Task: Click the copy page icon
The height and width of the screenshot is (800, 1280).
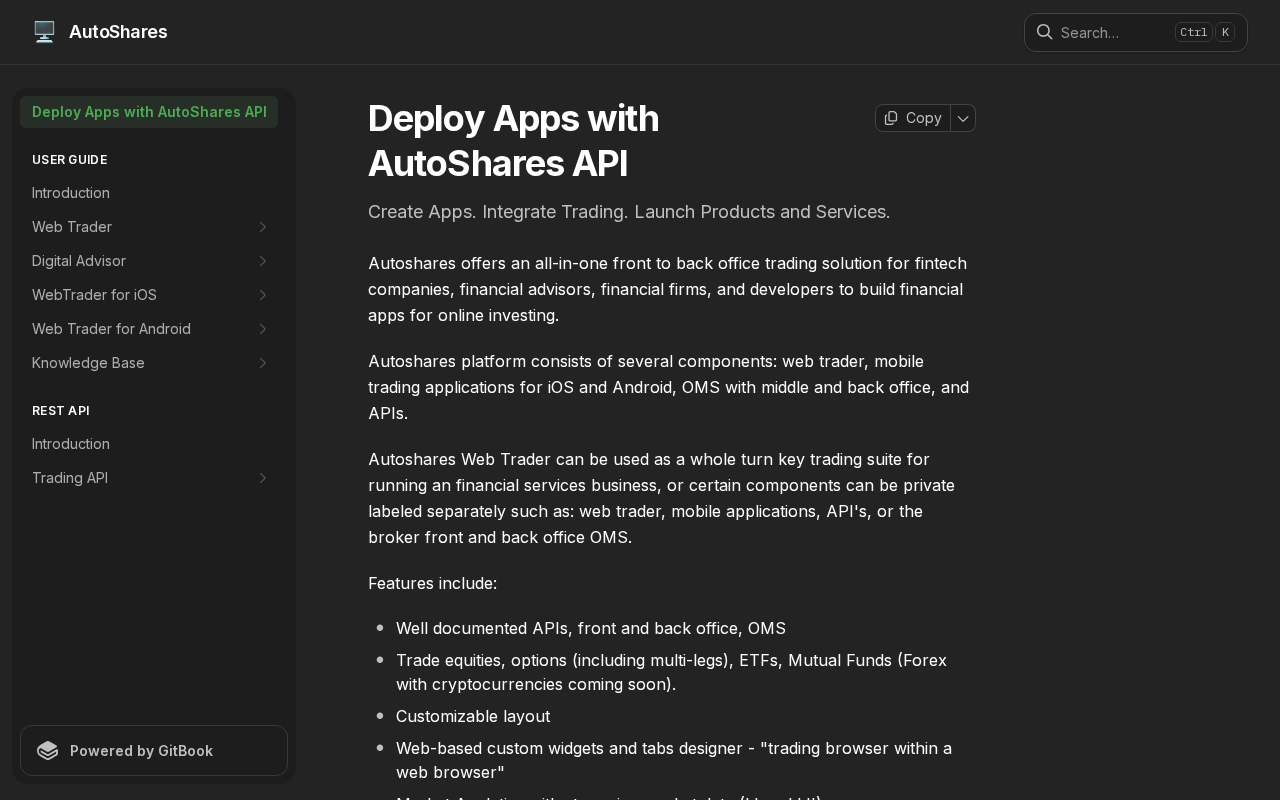Action: 891,118
